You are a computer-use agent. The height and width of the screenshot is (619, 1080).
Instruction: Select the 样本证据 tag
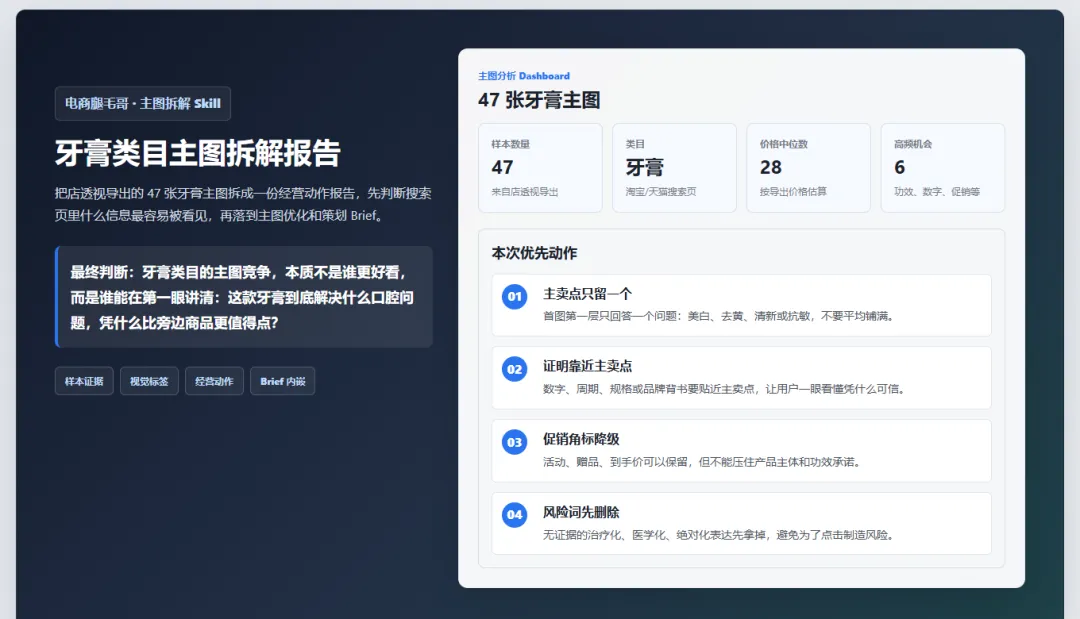(x=84, y=381)
